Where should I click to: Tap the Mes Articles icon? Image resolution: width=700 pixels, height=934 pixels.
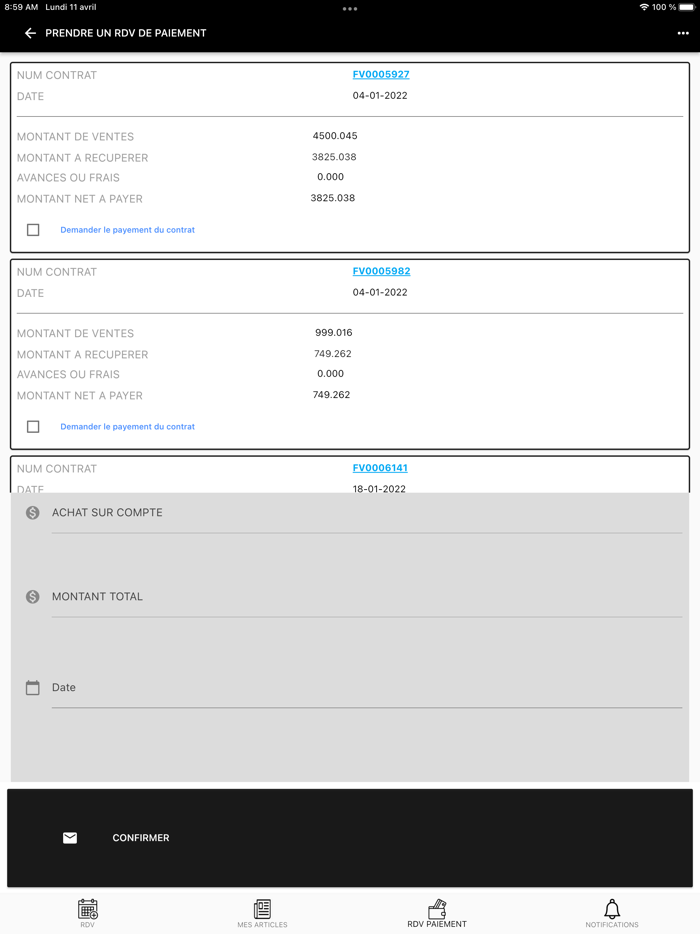pos(262,909)
